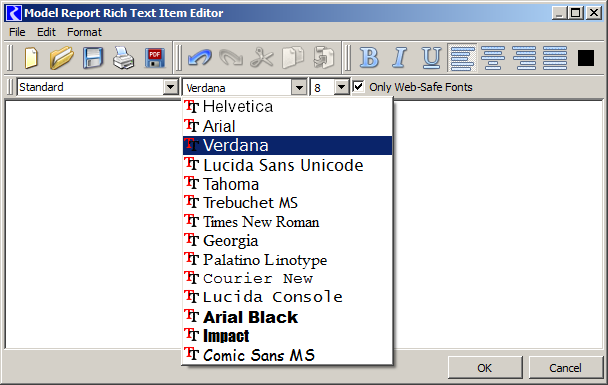
Task: Open the Format menu
Action: click(84, 32)
